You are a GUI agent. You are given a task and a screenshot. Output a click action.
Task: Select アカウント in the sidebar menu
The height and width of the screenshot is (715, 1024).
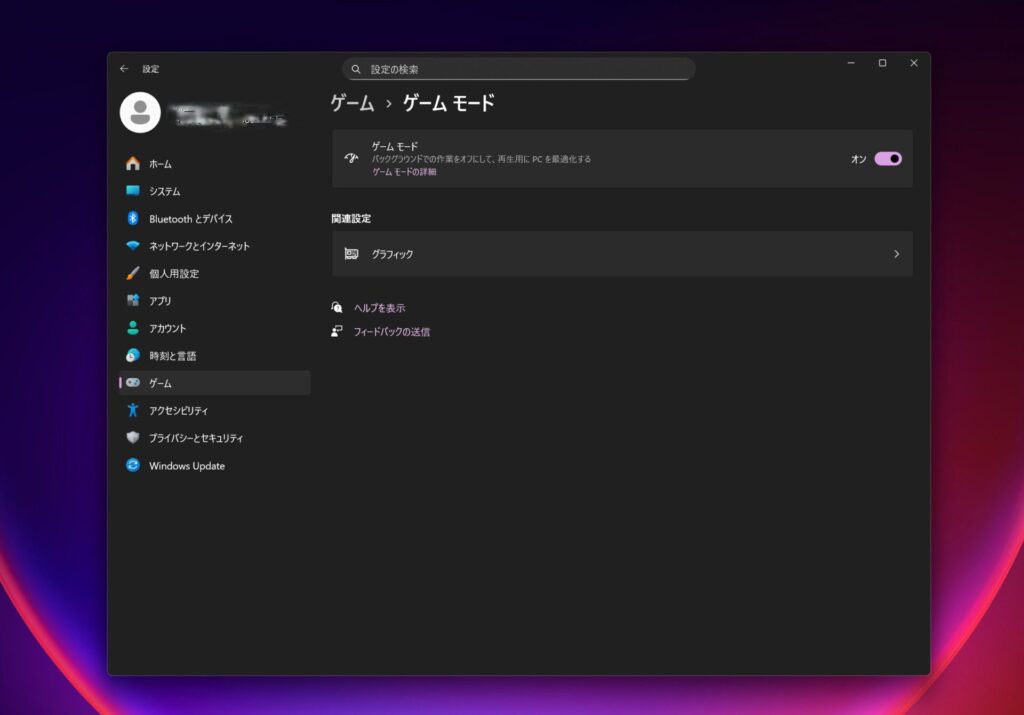[167, 329]
